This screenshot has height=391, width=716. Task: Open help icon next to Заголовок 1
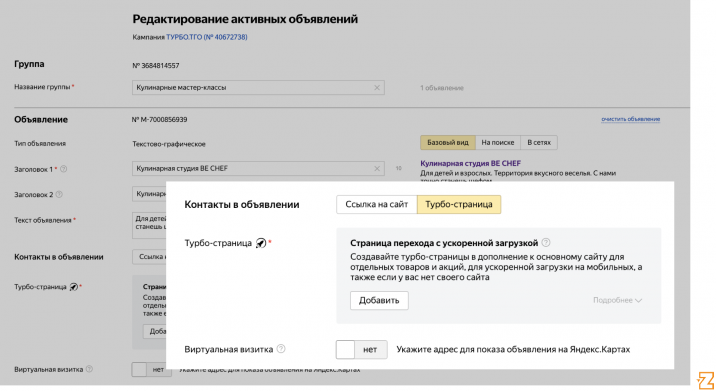pyautogui.click(x=63, y=169)
